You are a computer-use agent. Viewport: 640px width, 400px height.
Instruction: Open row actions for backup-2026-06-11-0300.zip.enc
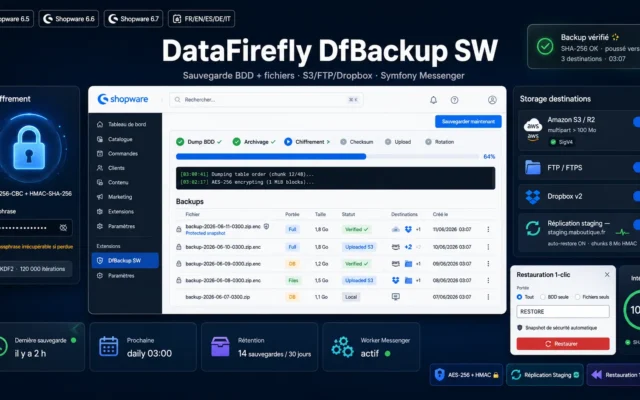pyautogui.click(x=488, y=229)
